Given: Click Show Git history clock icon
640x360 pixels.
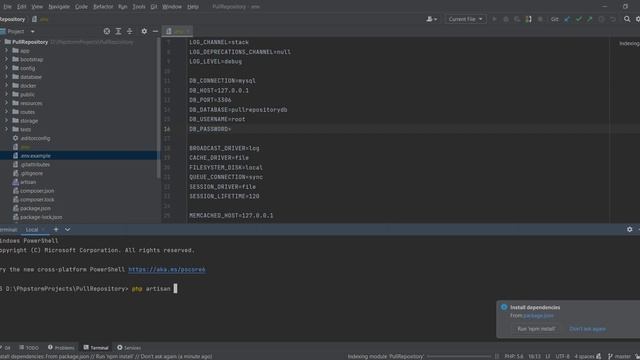Looking at the screenshot, I should pos(601,19).
